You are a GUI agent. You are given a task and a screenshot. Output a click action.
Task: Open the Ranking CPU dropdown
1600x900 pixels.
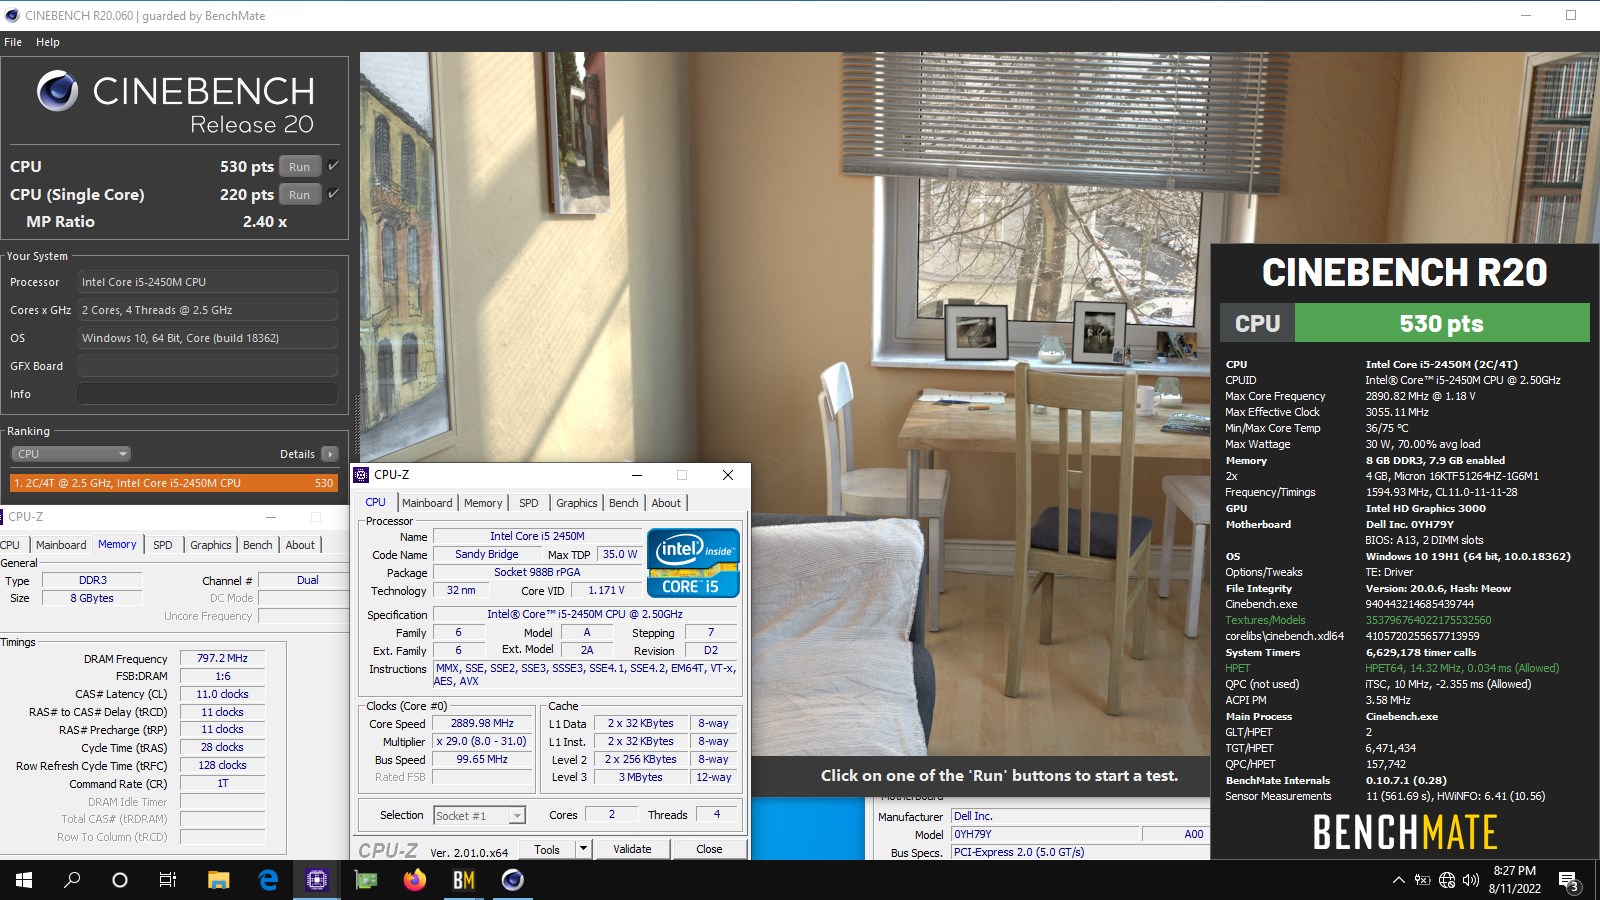pyautogui.click(x=71, y=454)
